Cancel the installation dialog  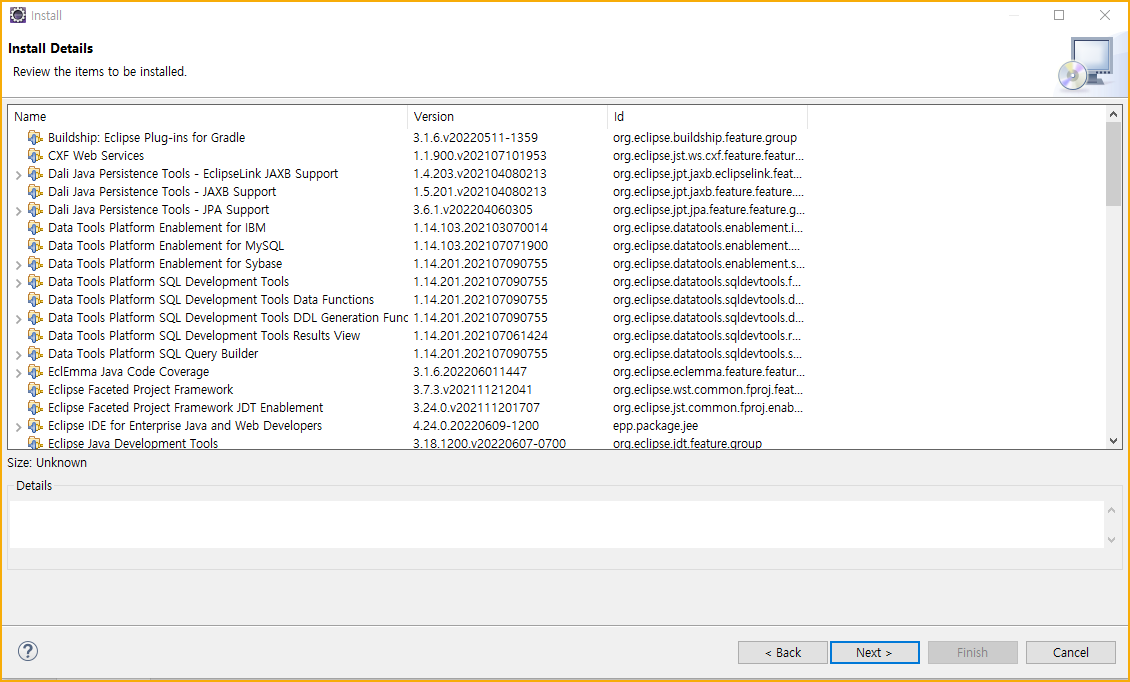(1070, 652)
